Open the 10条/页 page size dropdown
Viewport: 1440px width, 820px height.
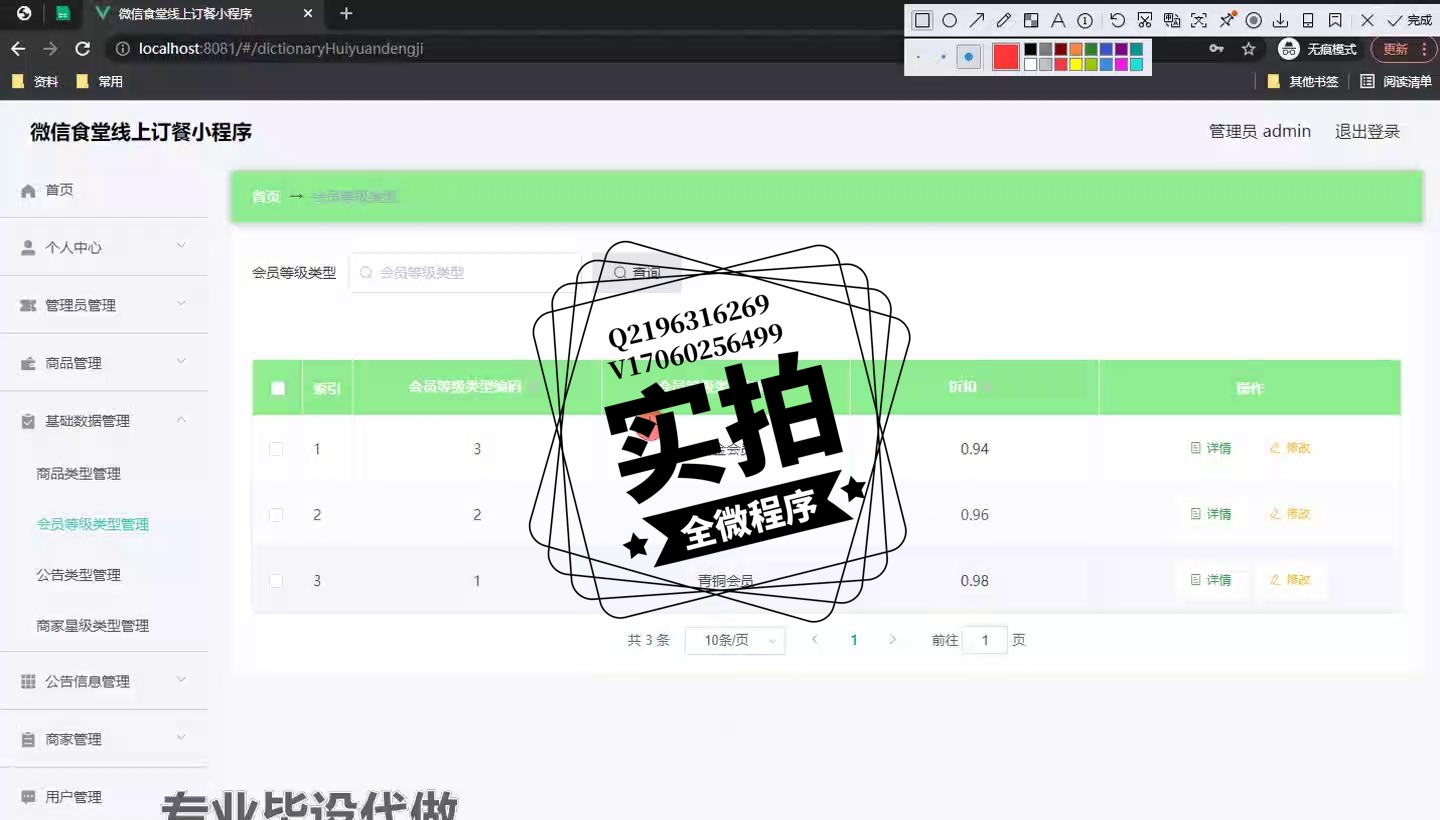pyautogui.click(x=735, y=640)
